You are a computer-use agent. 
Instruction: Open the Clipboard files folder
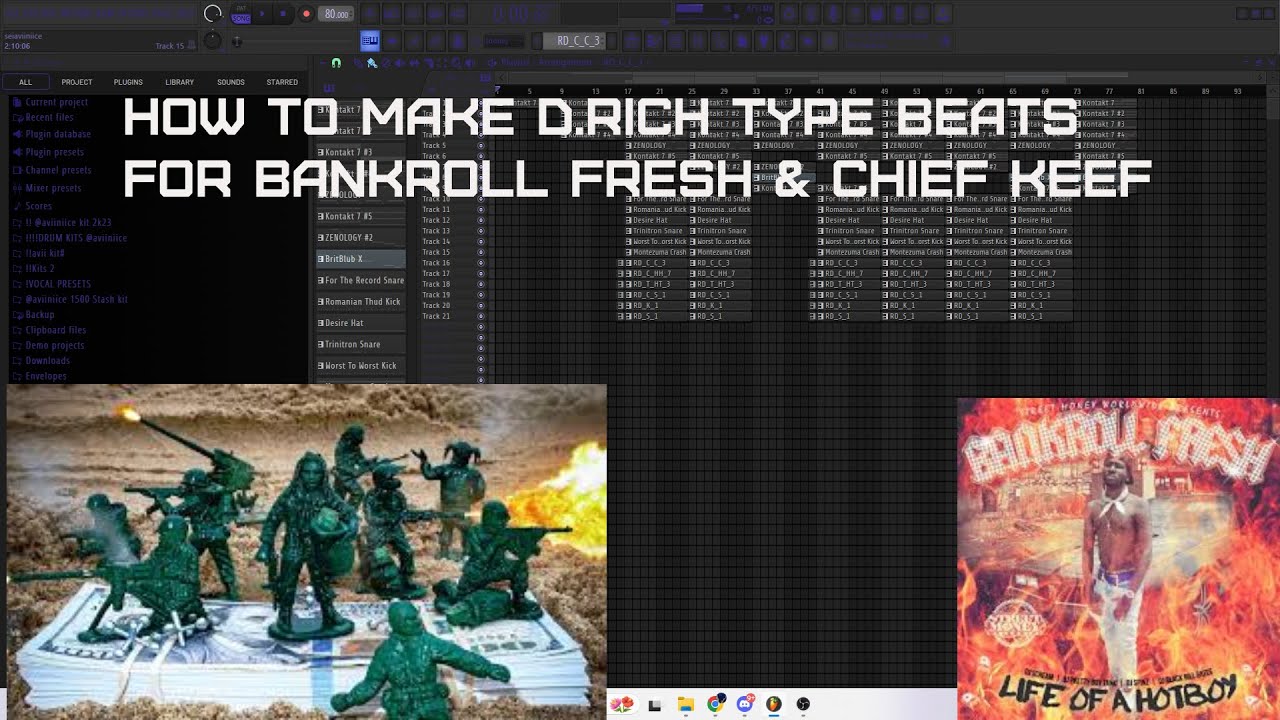click(x=50, y=330)
